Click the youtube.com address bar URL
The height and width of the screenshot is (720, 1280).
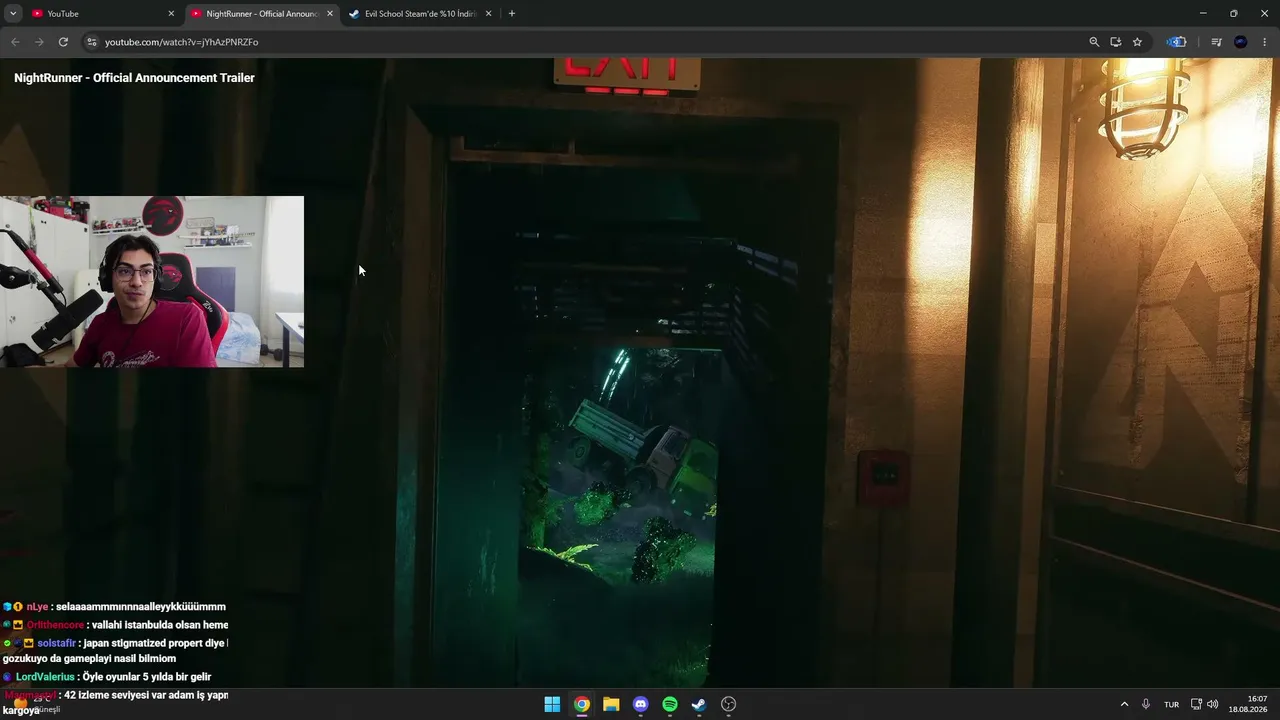pos(181,42)
